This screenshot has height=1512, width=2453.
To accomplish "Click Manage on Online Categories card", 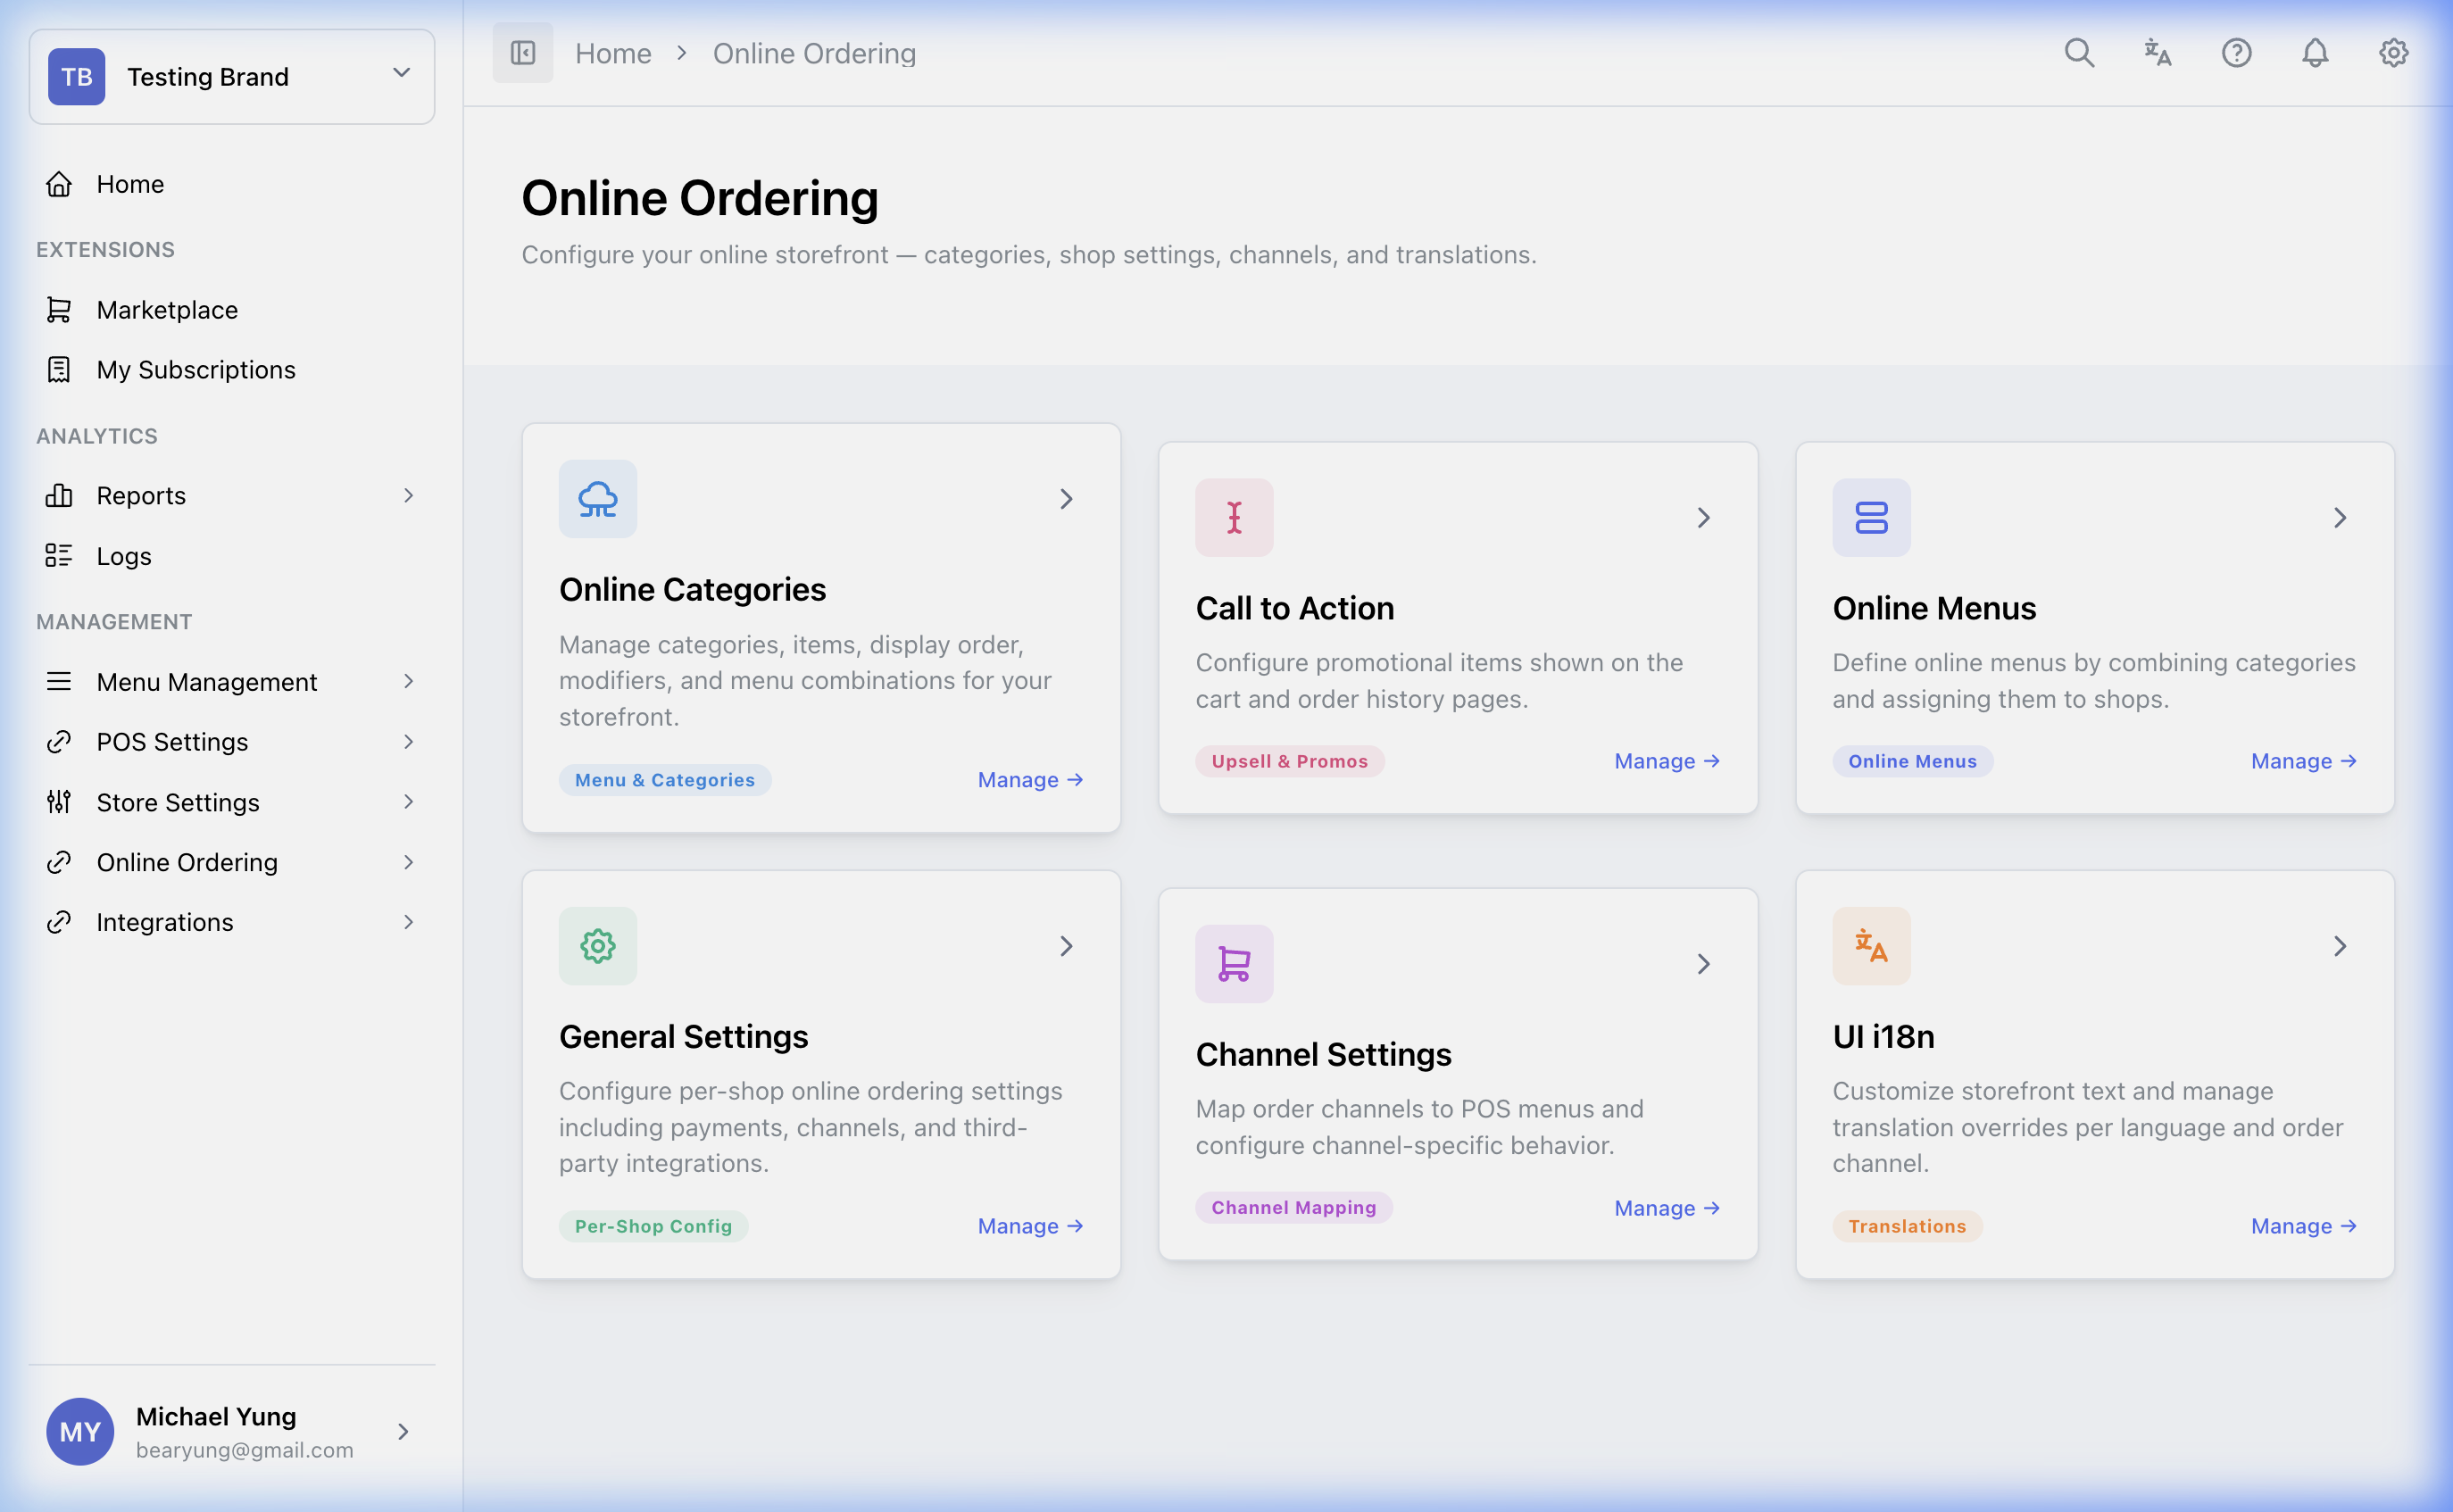I will [x=1029, y=779].
